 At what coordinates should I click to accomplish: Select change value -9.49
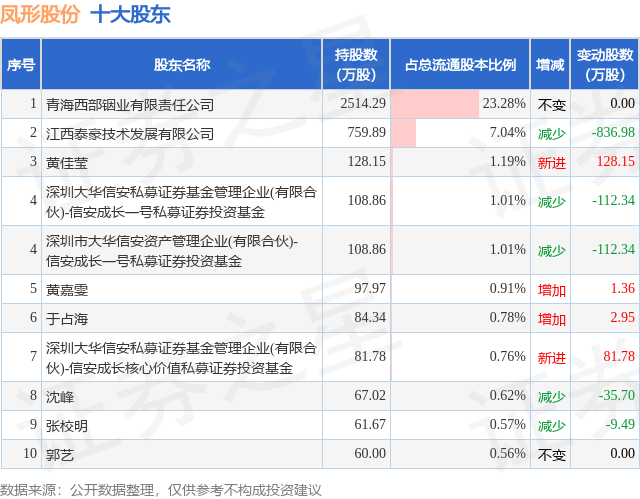click(x=620, y=424)
